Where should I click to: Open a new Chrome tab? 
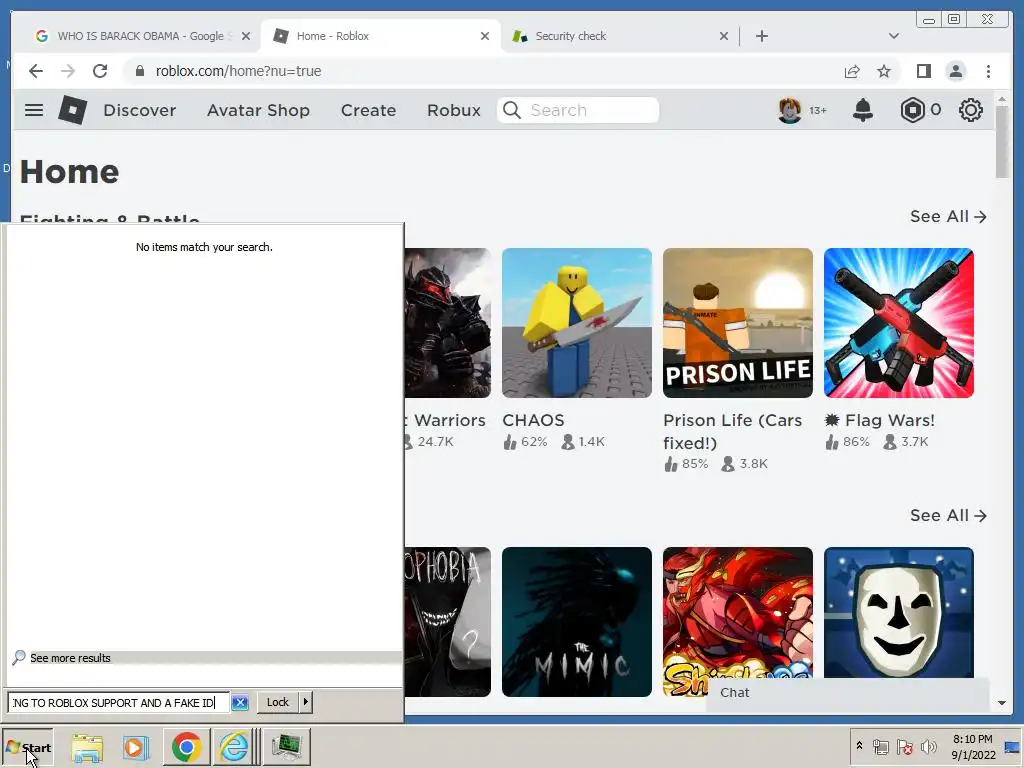click(x=761, y=36)
